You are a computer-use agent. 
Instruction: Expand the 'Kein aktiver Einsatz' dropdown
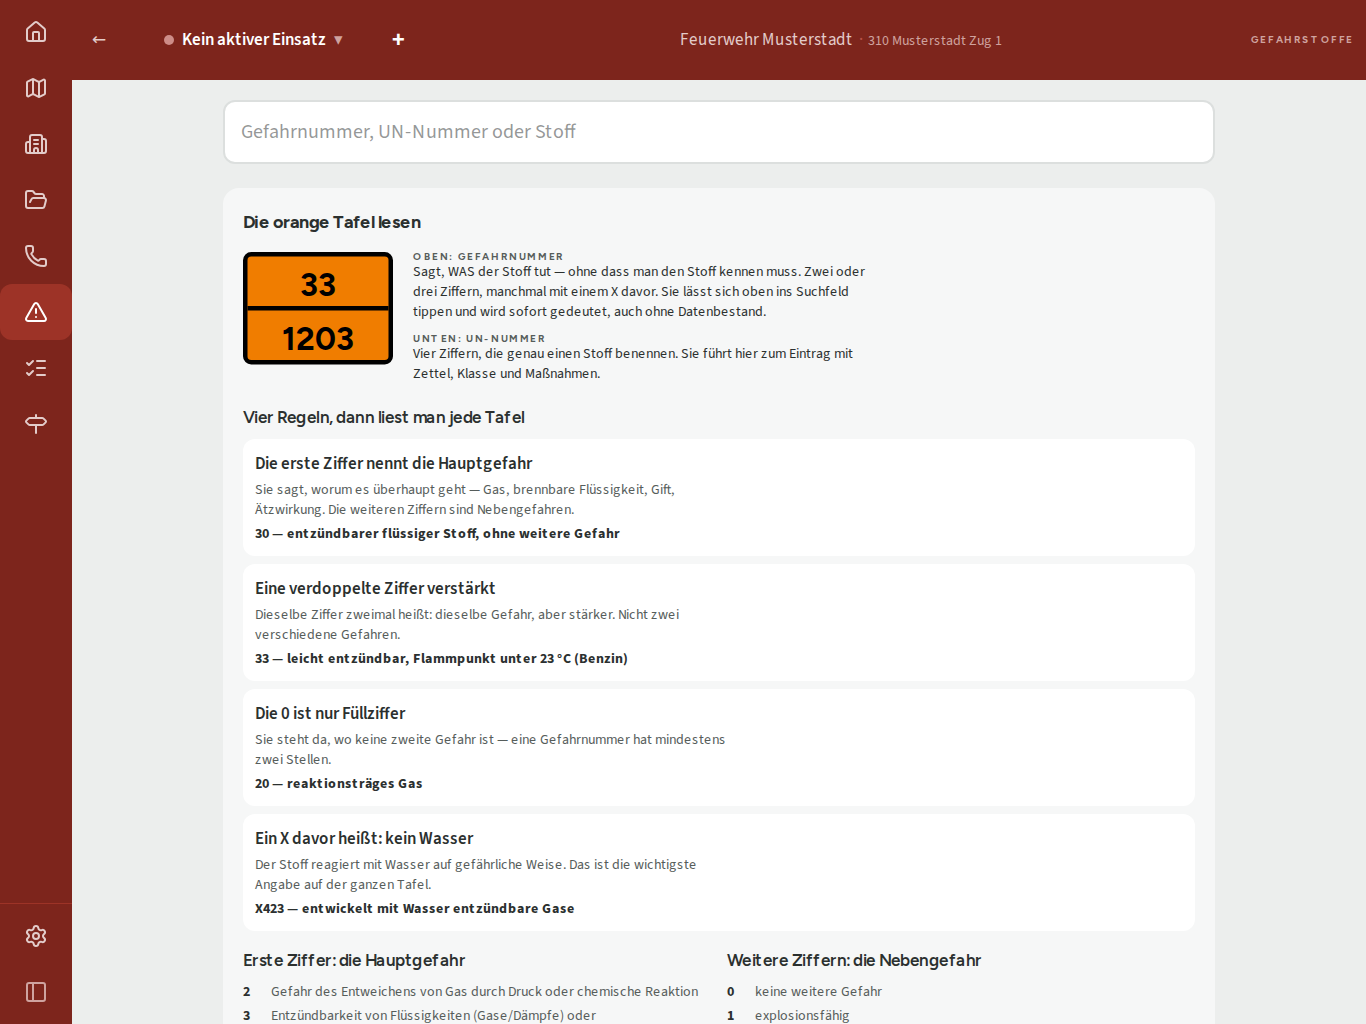click(x=254, y=39)
